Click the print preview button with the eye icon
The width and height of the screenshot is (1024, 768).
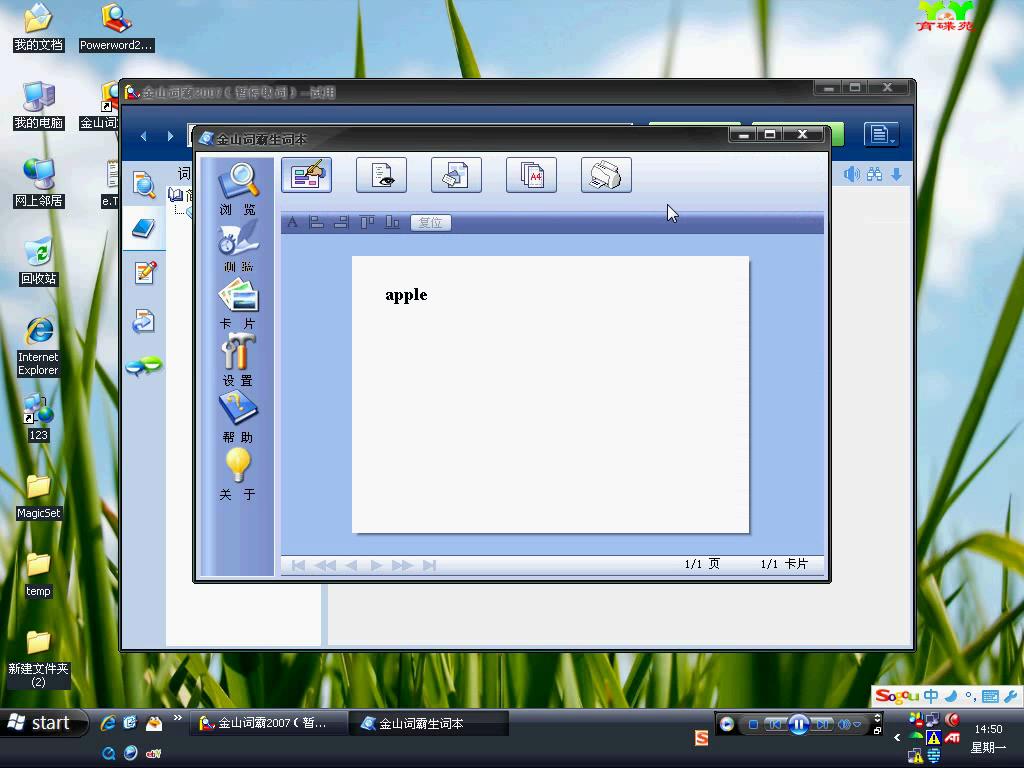click(x=381, y=175)
